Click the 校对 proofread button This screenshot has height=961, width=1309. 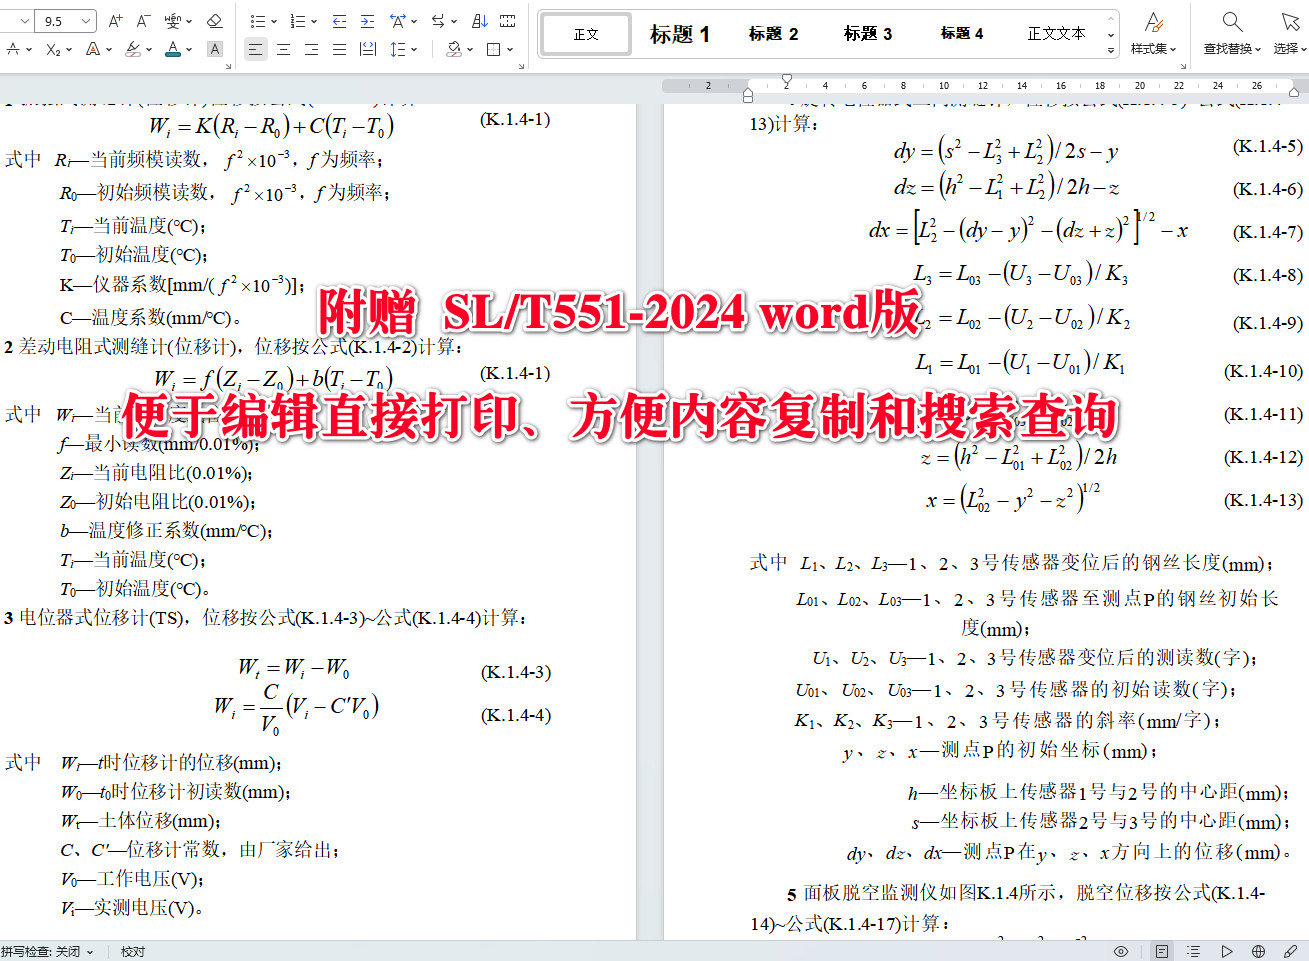pyautogui.click(x=131, y=951)
